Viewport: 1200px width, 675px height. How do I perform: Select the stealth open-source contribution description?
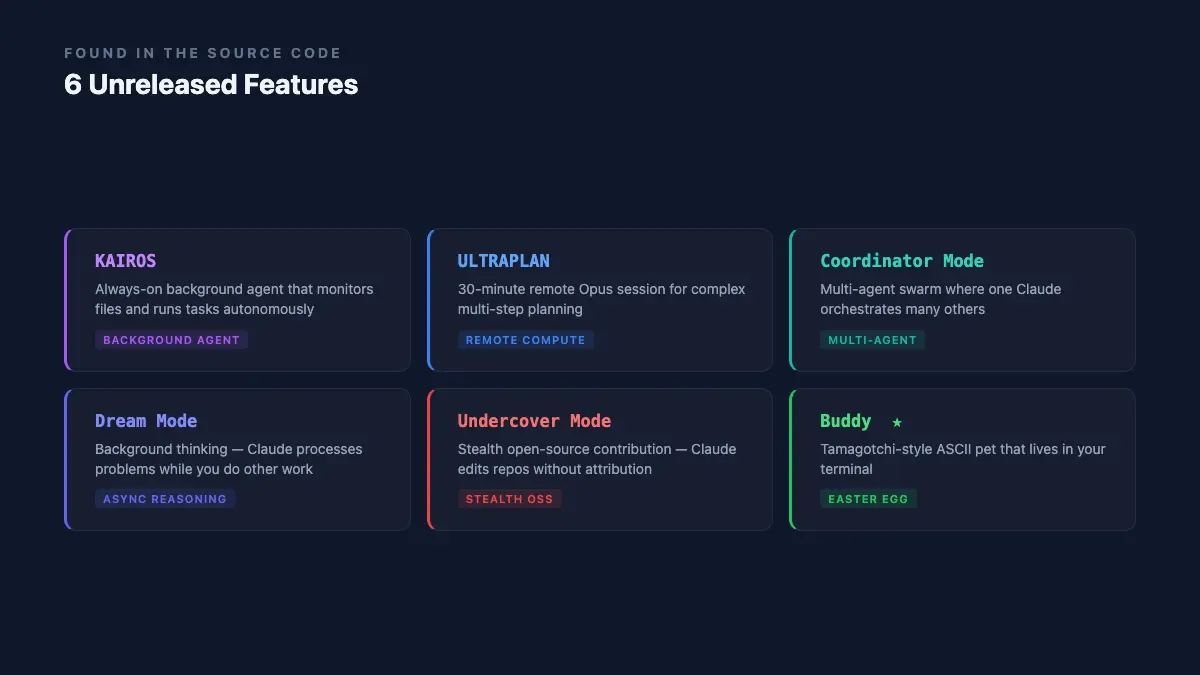pos(596,459)
